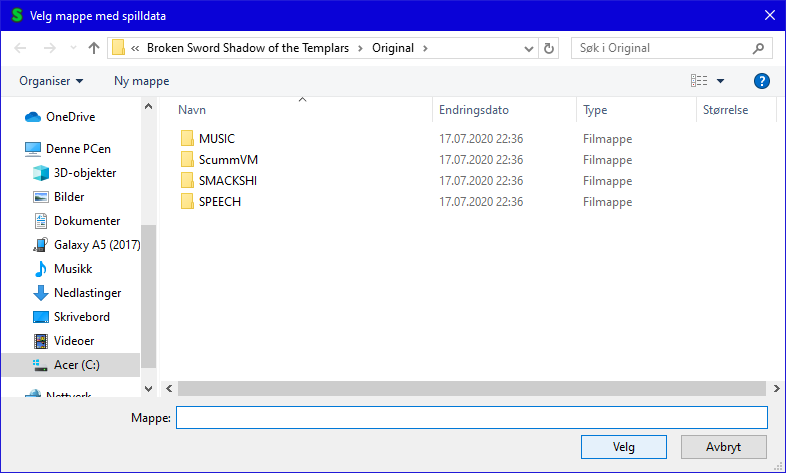This screenshot has width=786, height=473.
Task: Go up one folder level
Action: 94,48
